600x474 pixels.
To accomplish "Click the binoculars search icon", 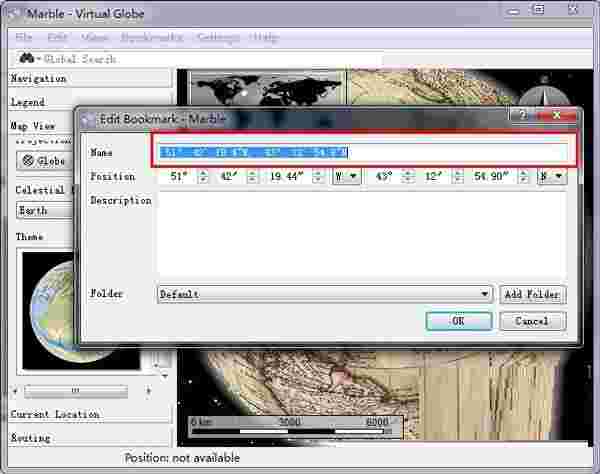I will pyautogui.click(x=26, y=59).
